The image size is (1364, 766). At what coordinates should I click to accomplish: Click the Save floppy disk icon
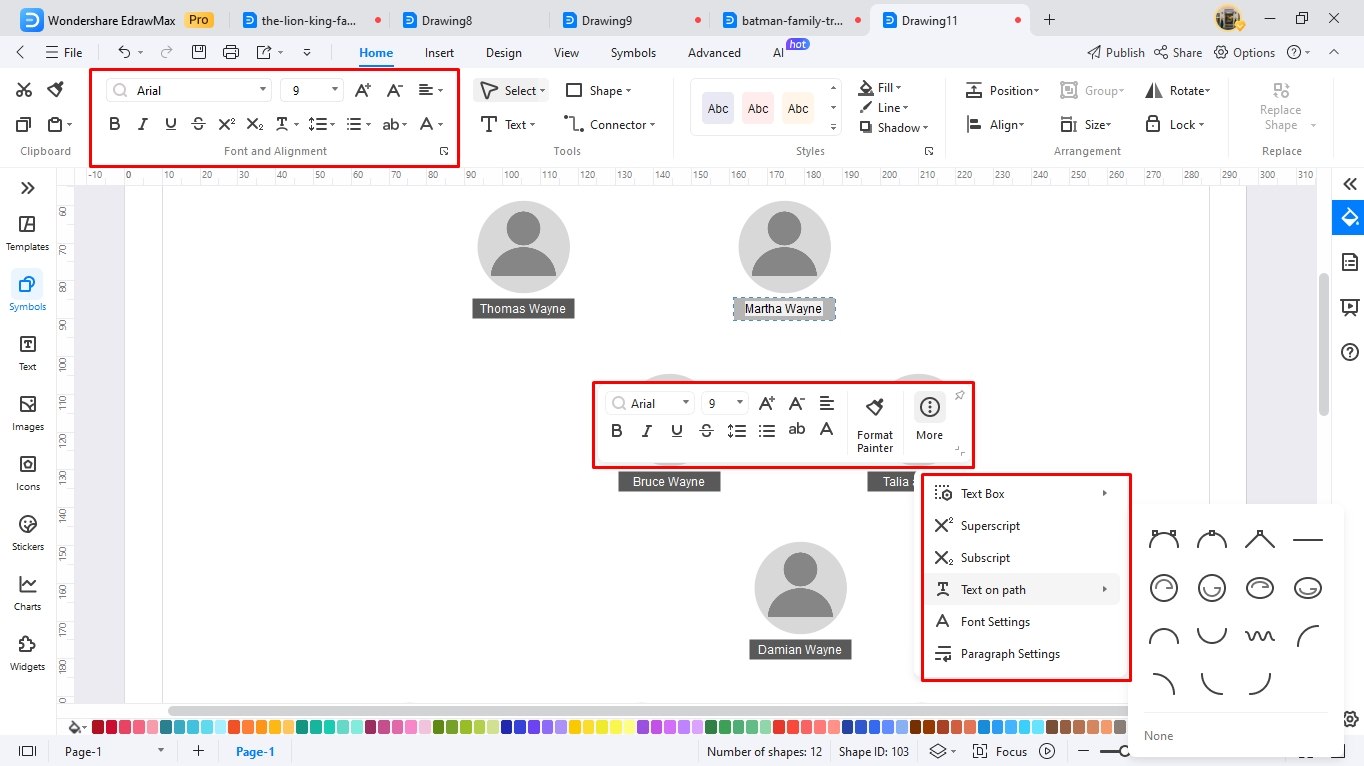click(x=199, y=52)
